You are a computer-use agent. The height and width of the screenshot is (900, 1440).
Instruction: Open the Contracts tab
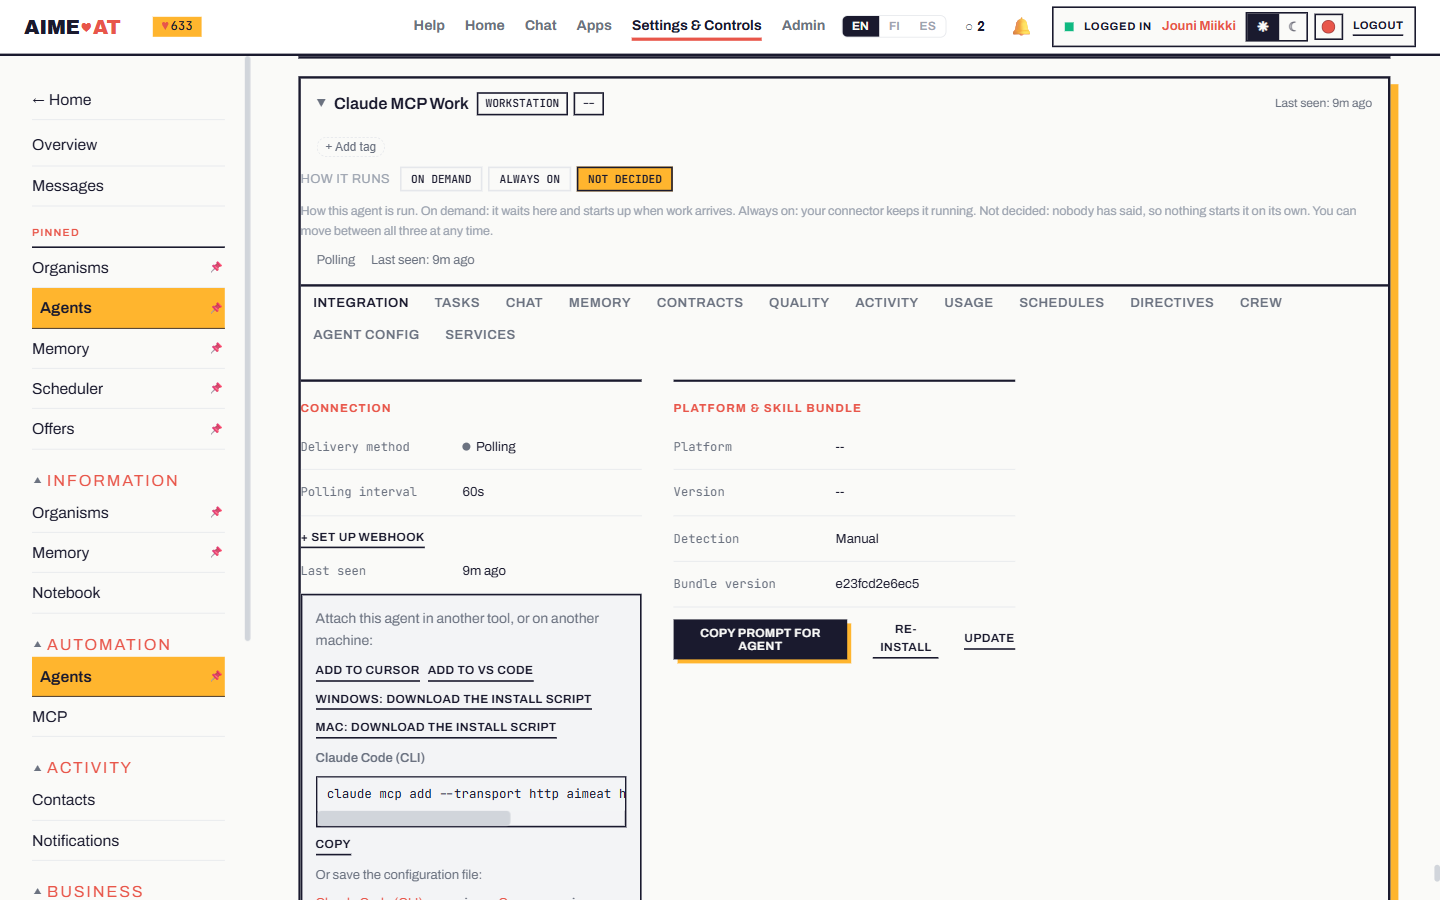pyautogui.click(x=700, y=303)
